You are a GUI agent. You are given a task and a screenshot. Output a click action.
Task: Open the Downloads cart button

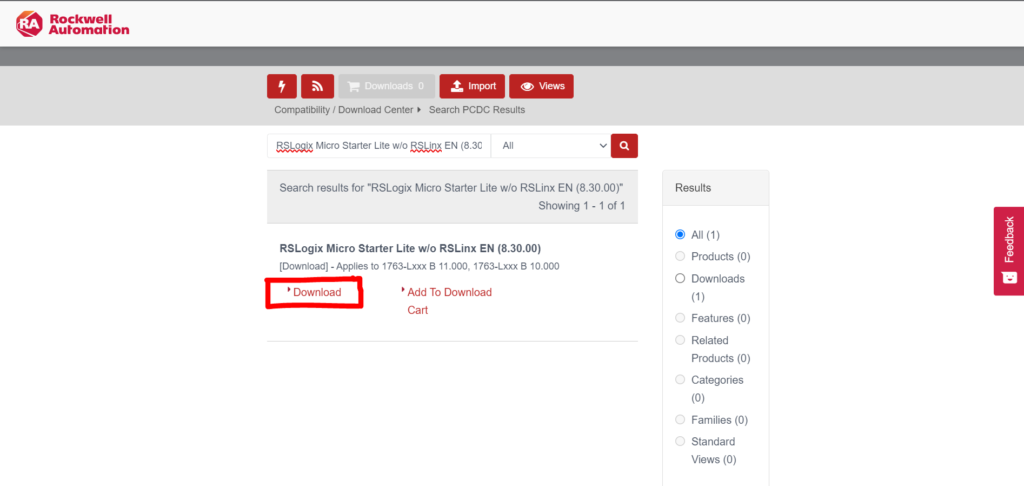click(x=387, y=86)
